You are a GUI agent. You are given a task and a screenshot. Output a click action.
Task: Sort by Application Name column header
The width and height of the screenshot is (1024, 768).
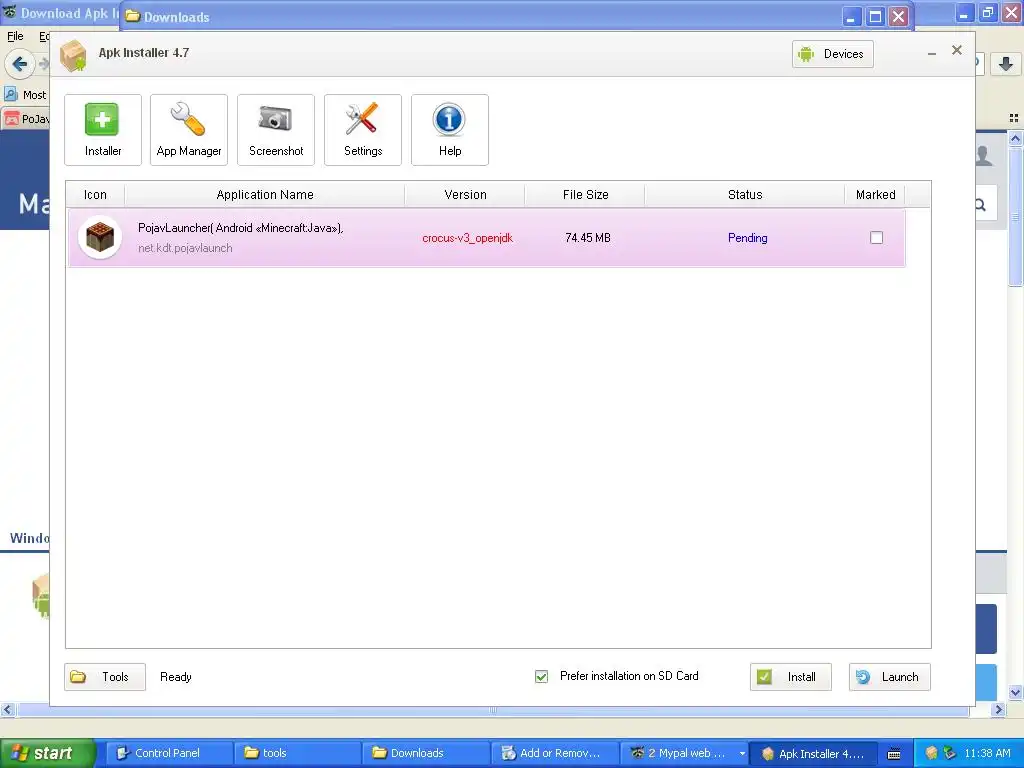click(264, 195)
